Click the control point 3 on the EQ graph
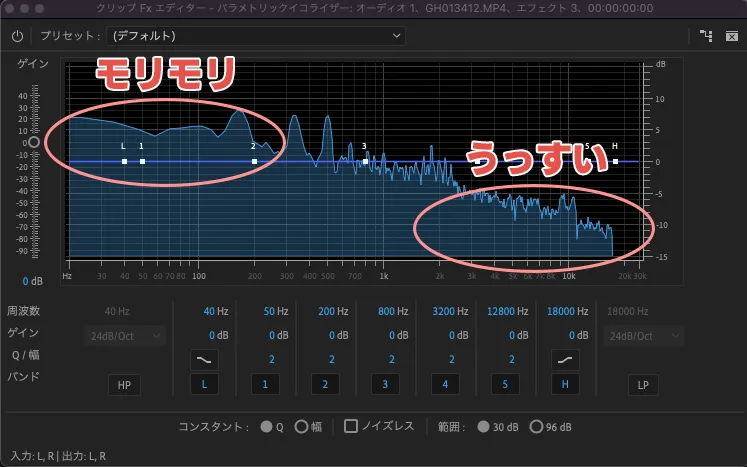Screen dimensions: 747x467 pos(365,161)
